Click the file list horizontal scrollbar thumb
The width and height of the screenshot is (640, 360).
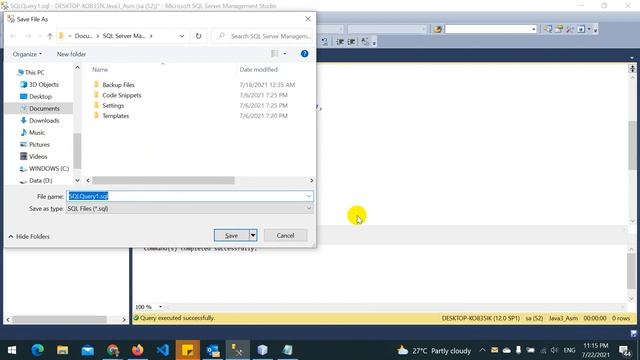[163, 180]
